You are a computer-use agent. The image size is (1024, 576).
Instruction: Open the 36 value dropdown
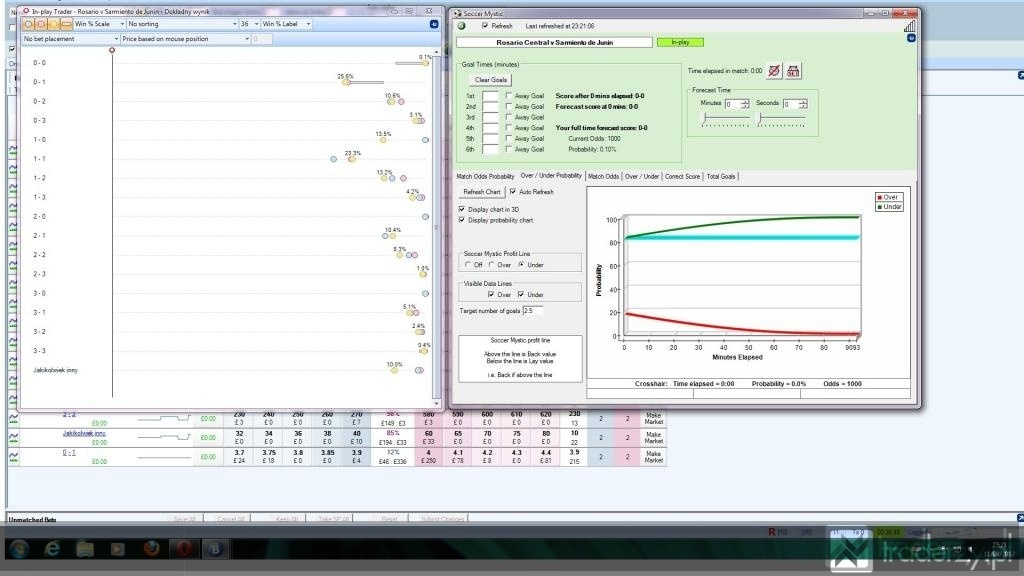click(x=249, y=24)
